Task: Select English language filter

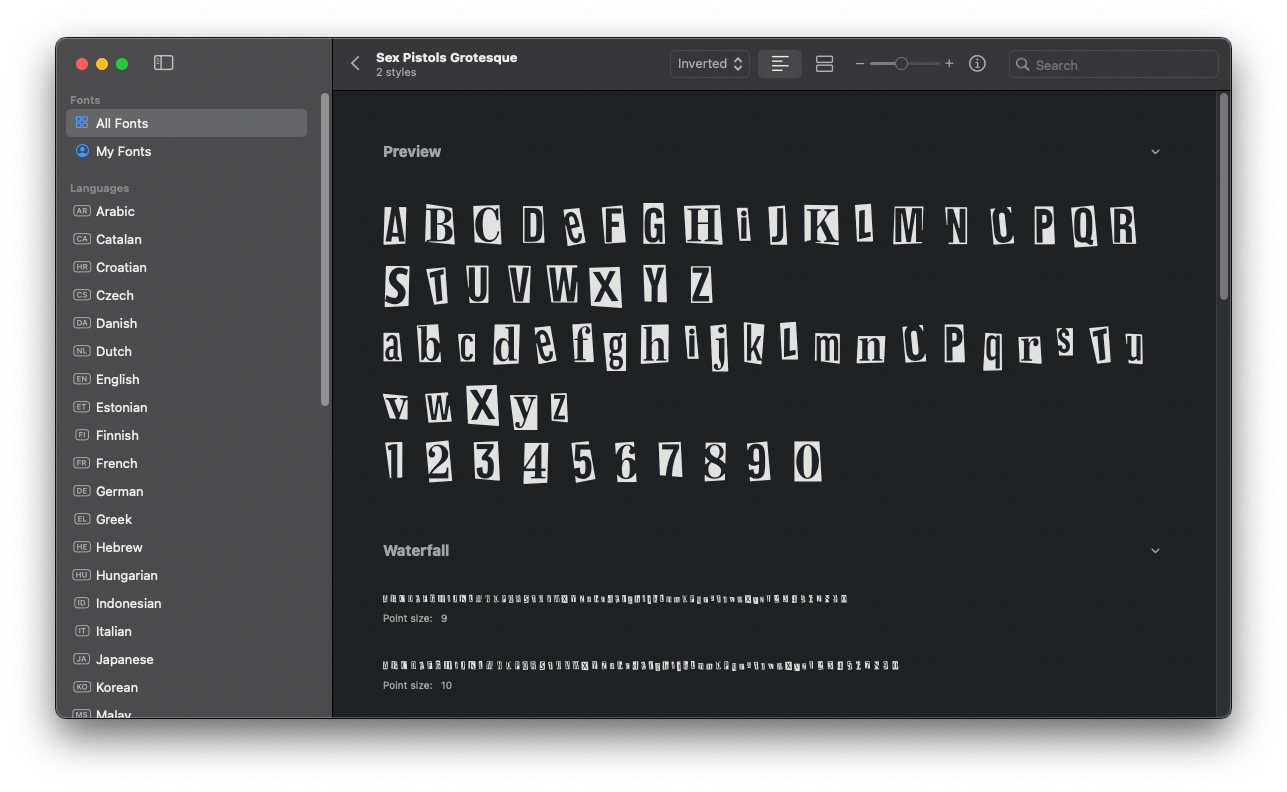Action: (117, 379)
